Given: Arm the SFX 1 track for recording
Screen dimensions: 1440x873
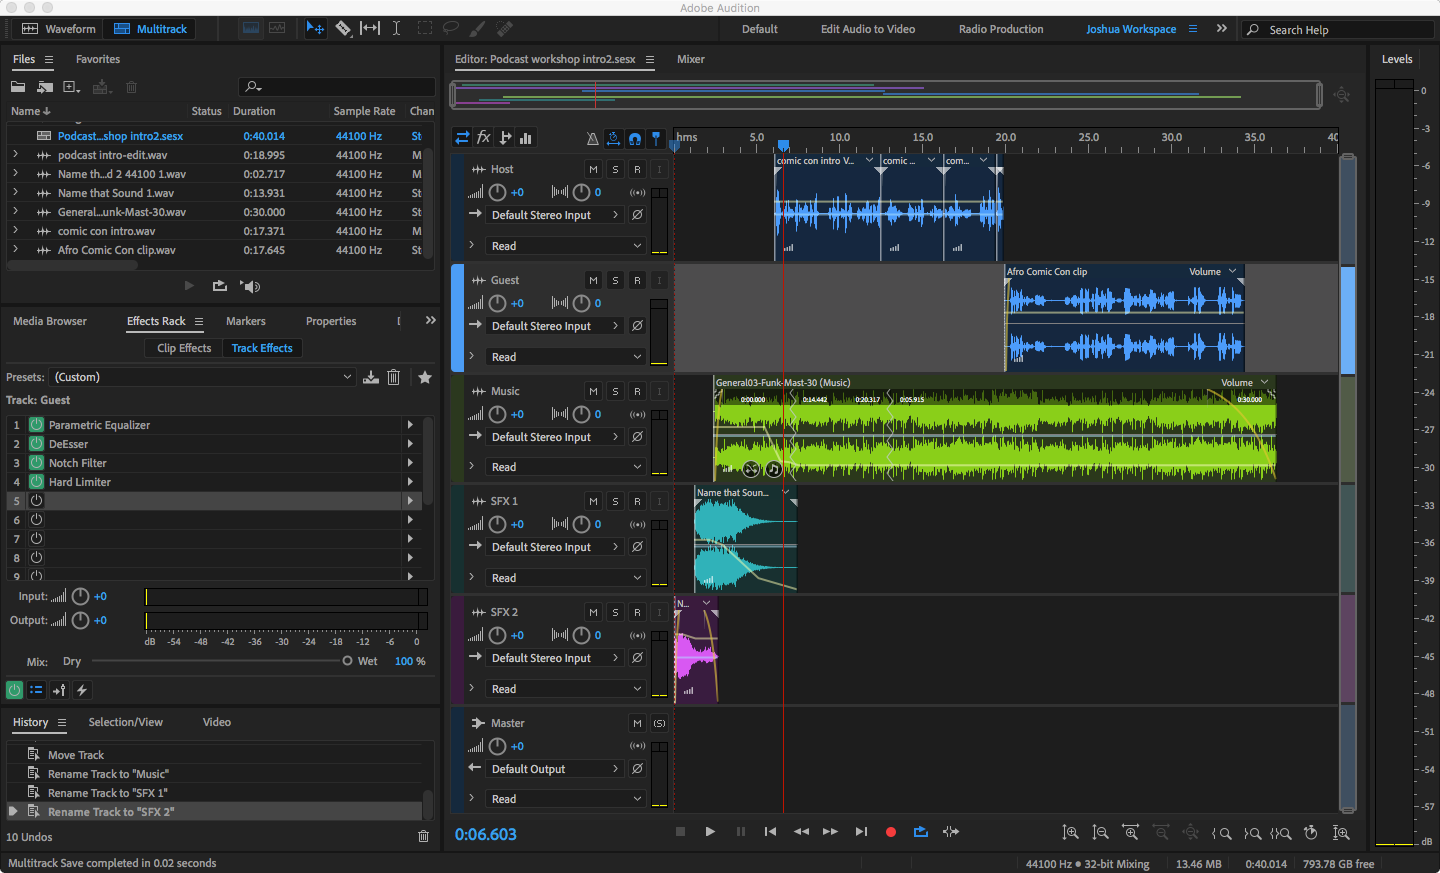Looking at the screenshot, I should click(637, 501).
